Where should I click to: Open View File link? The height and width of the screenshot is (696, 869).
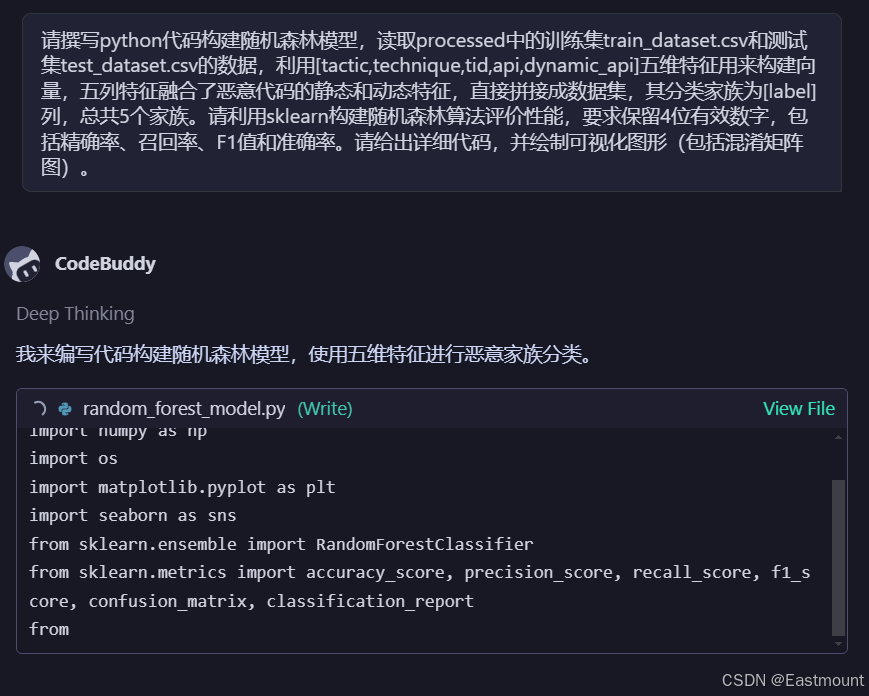[x=799, y=409]
